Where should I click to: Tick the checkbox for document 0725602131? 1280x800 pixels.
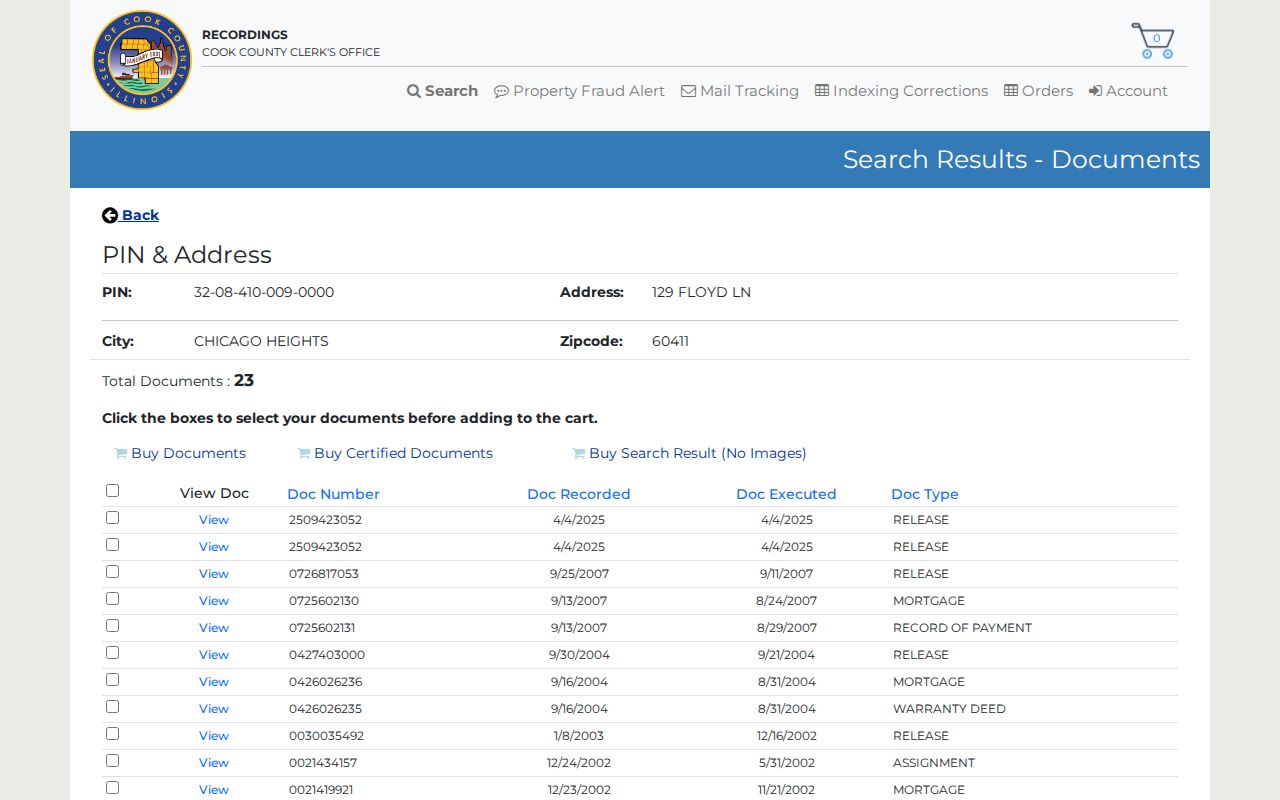click(x=112, y=626)
